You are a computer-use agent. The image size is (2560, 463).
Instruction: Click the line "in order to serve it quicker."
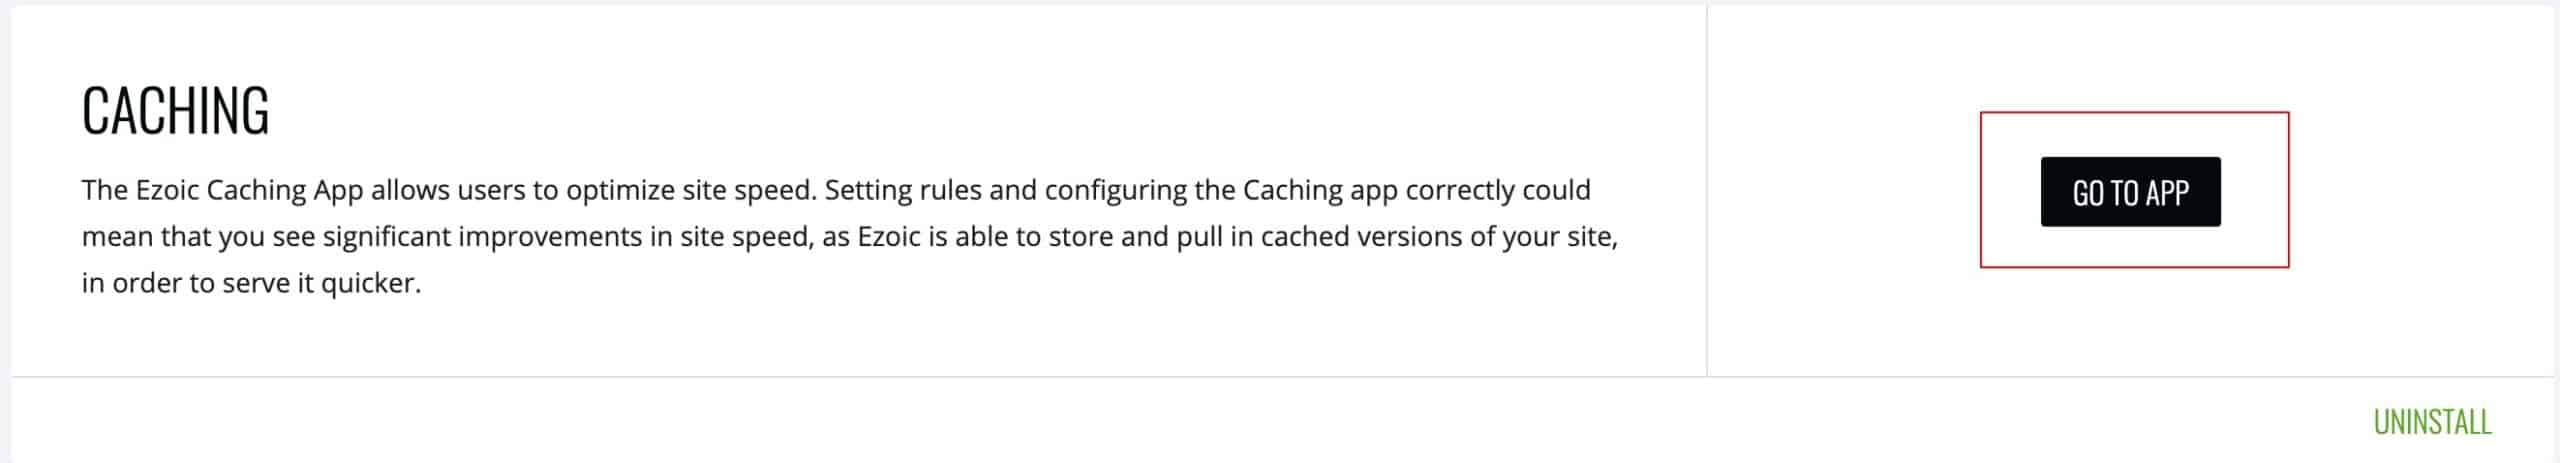pyautogui.click(x=251, y=283)
